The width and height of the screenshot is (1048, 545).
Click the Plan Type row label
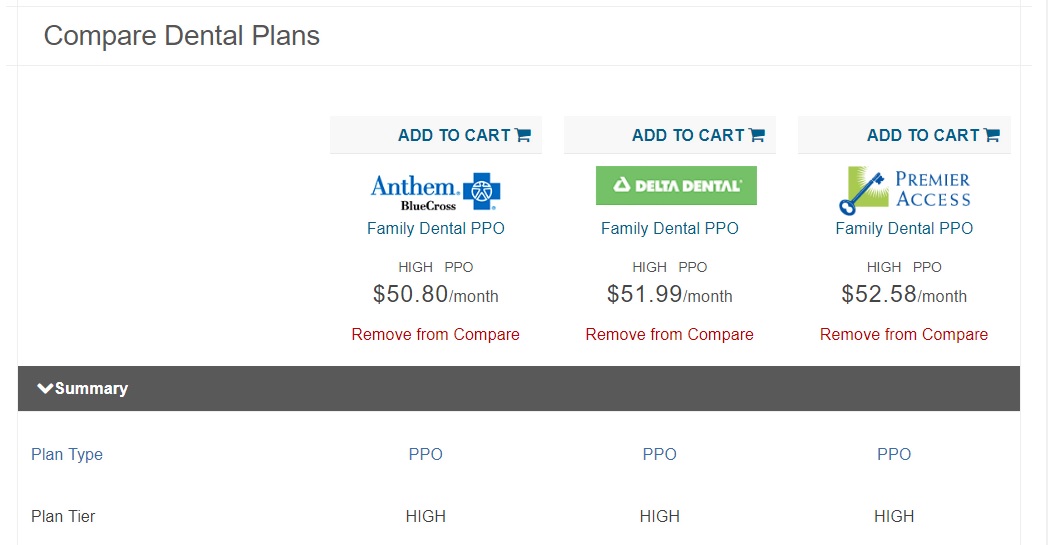coord(67,455)
